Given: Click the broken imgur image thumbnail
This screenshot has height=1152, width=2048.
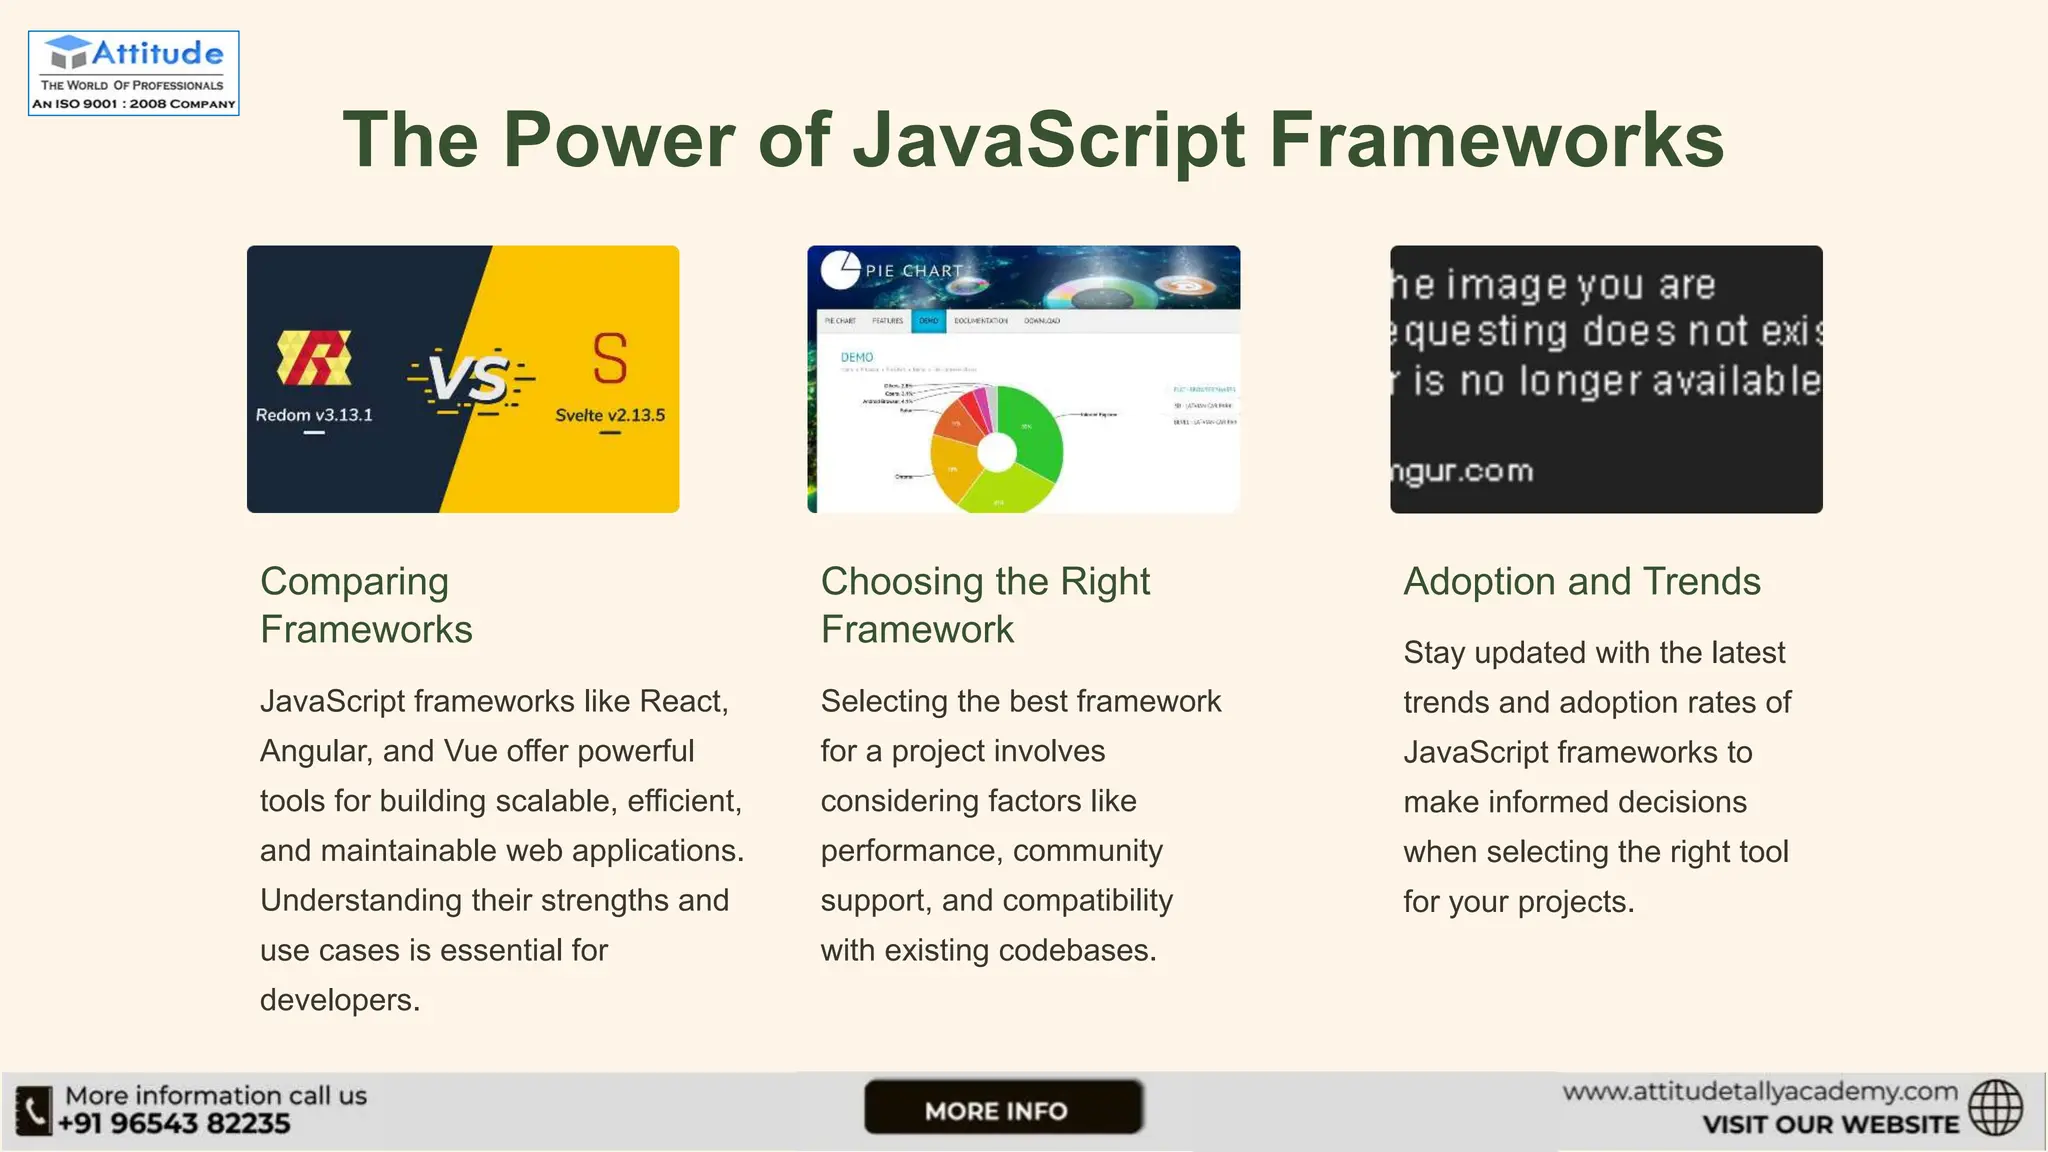Looking at the screenshot, I should coord(1606,379).
